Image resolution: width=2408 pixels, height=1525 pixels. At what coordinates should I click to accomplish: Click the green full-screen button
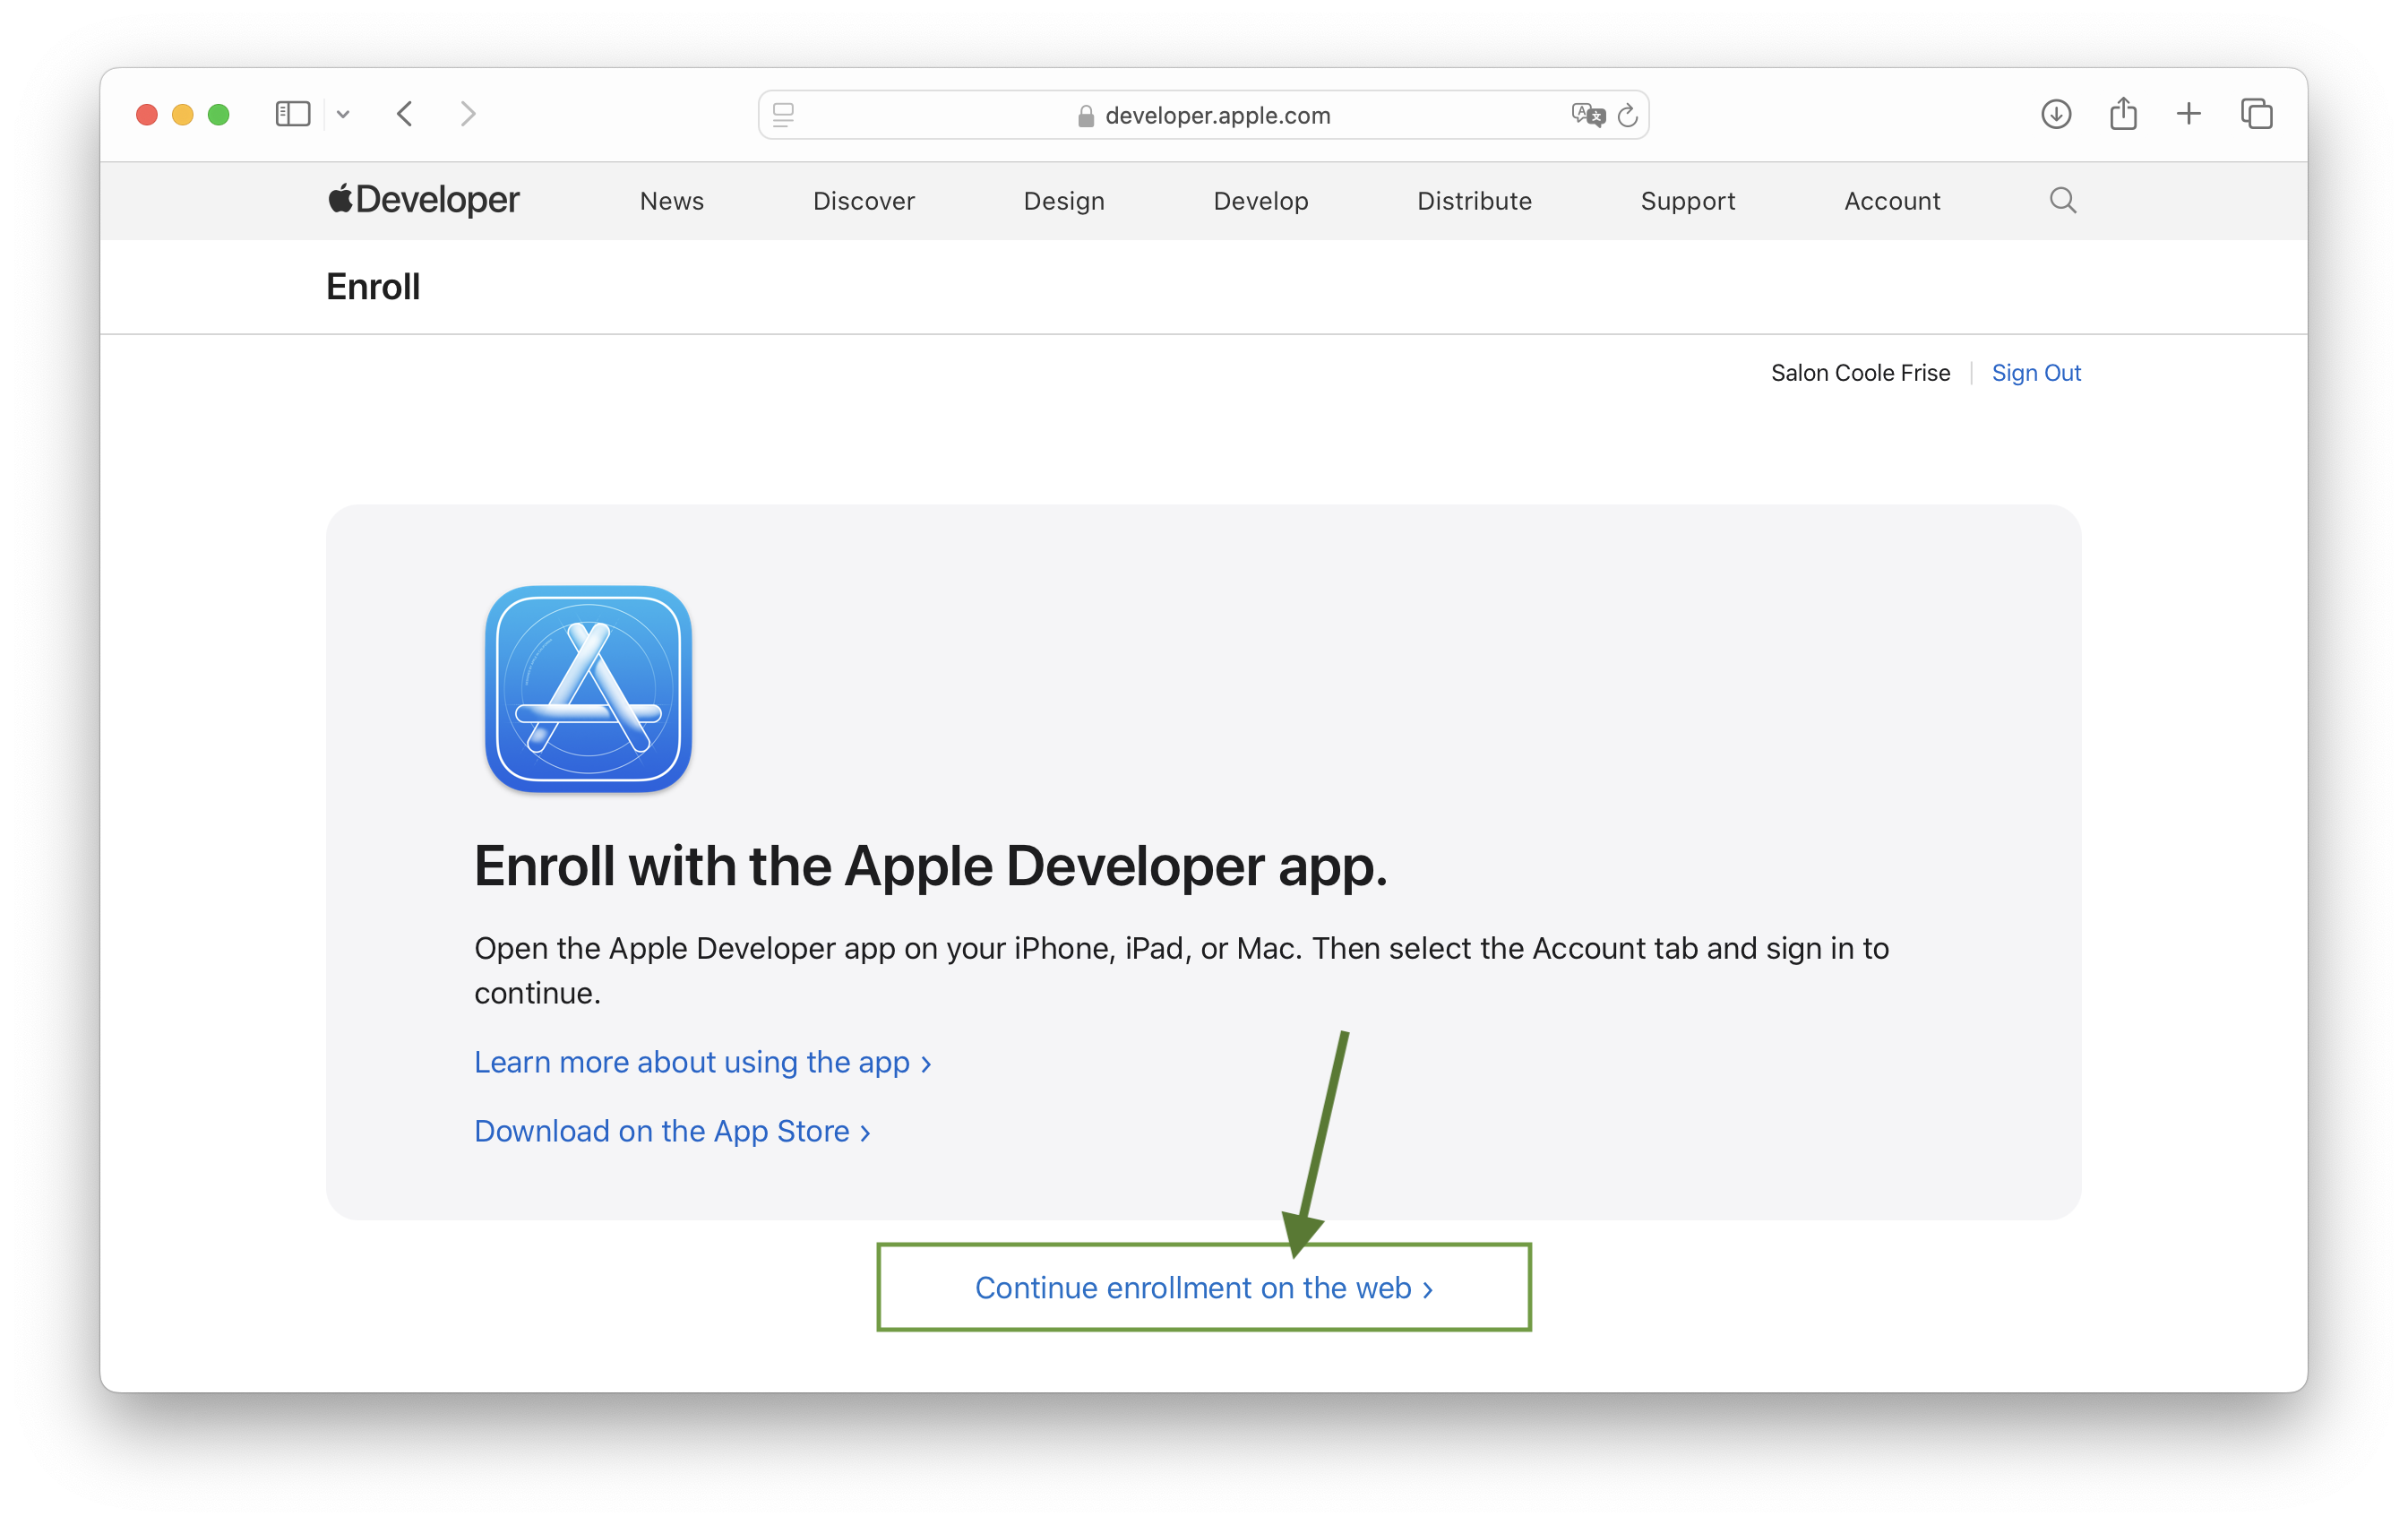coord(219,114)
